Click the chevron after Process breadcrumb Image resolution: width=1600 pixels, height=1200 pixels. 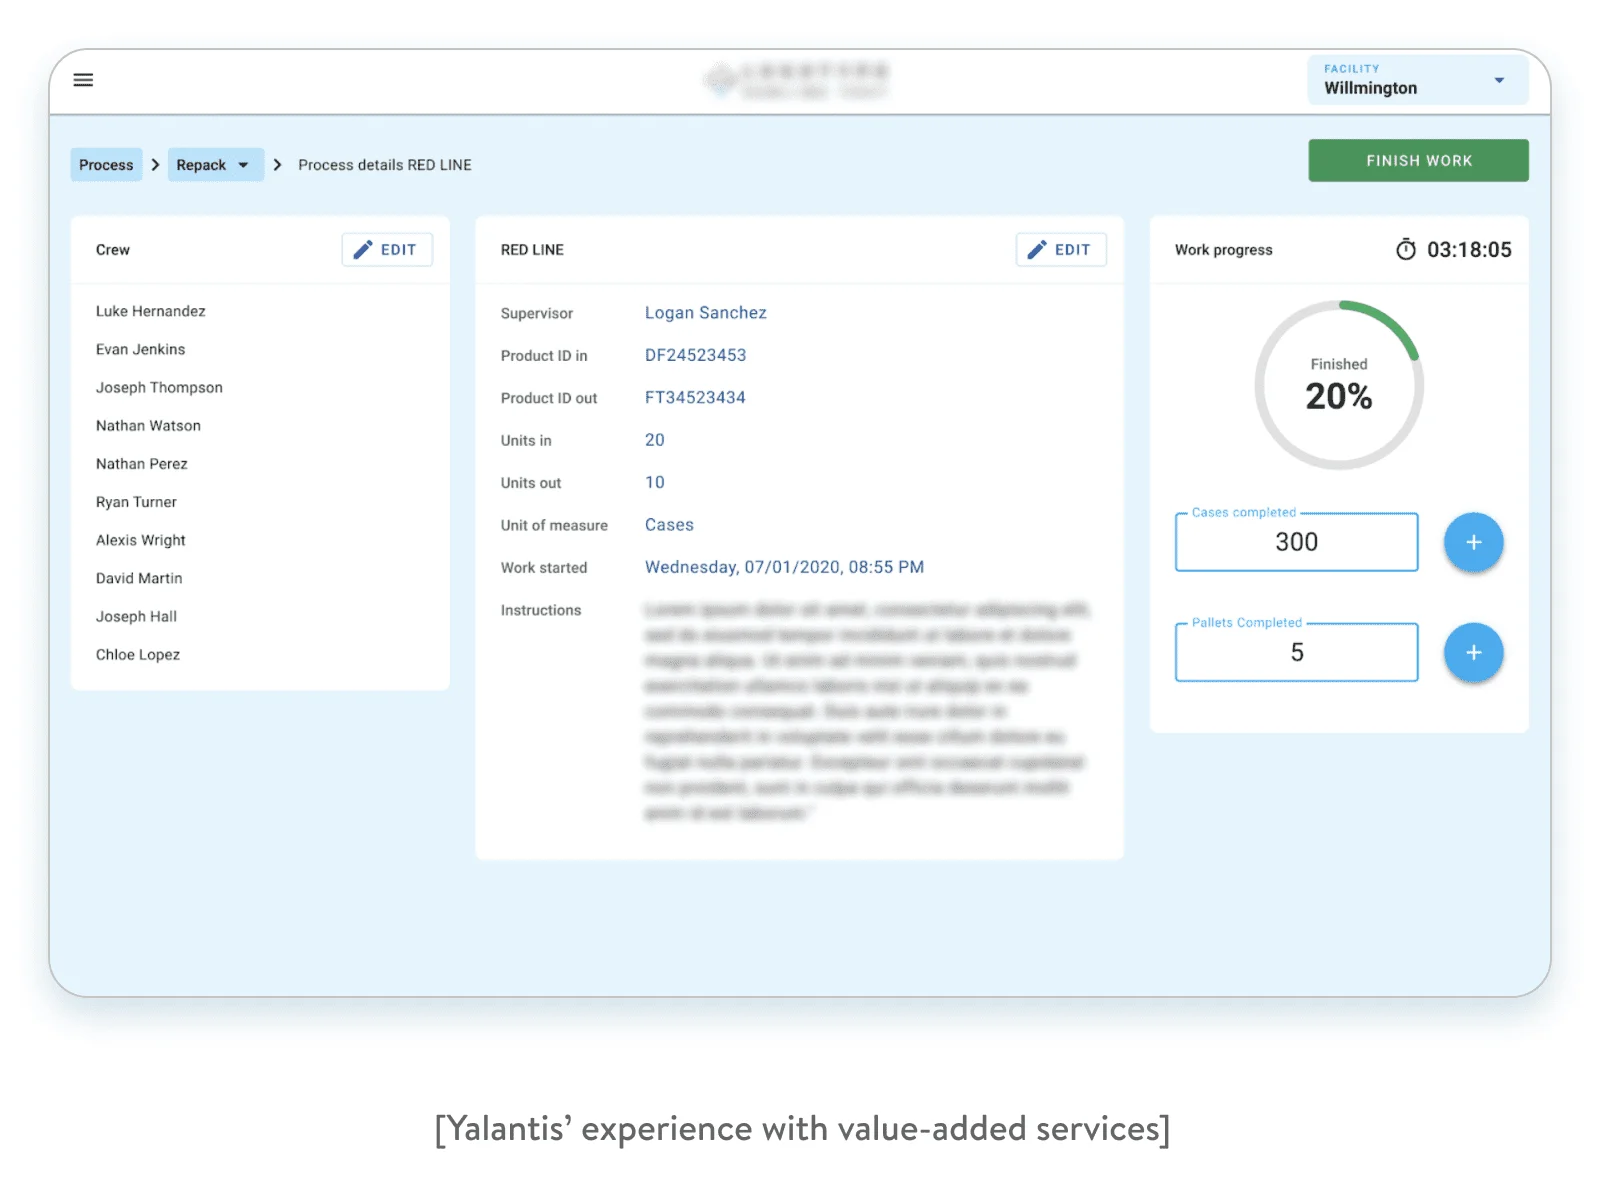coord(155,165)
